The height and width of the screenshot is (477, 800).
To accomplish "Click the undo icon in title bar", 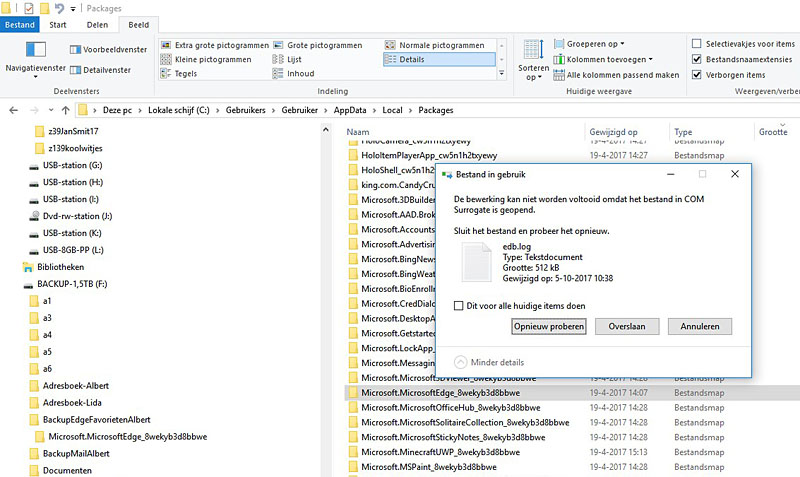I will tap(59, 8).
